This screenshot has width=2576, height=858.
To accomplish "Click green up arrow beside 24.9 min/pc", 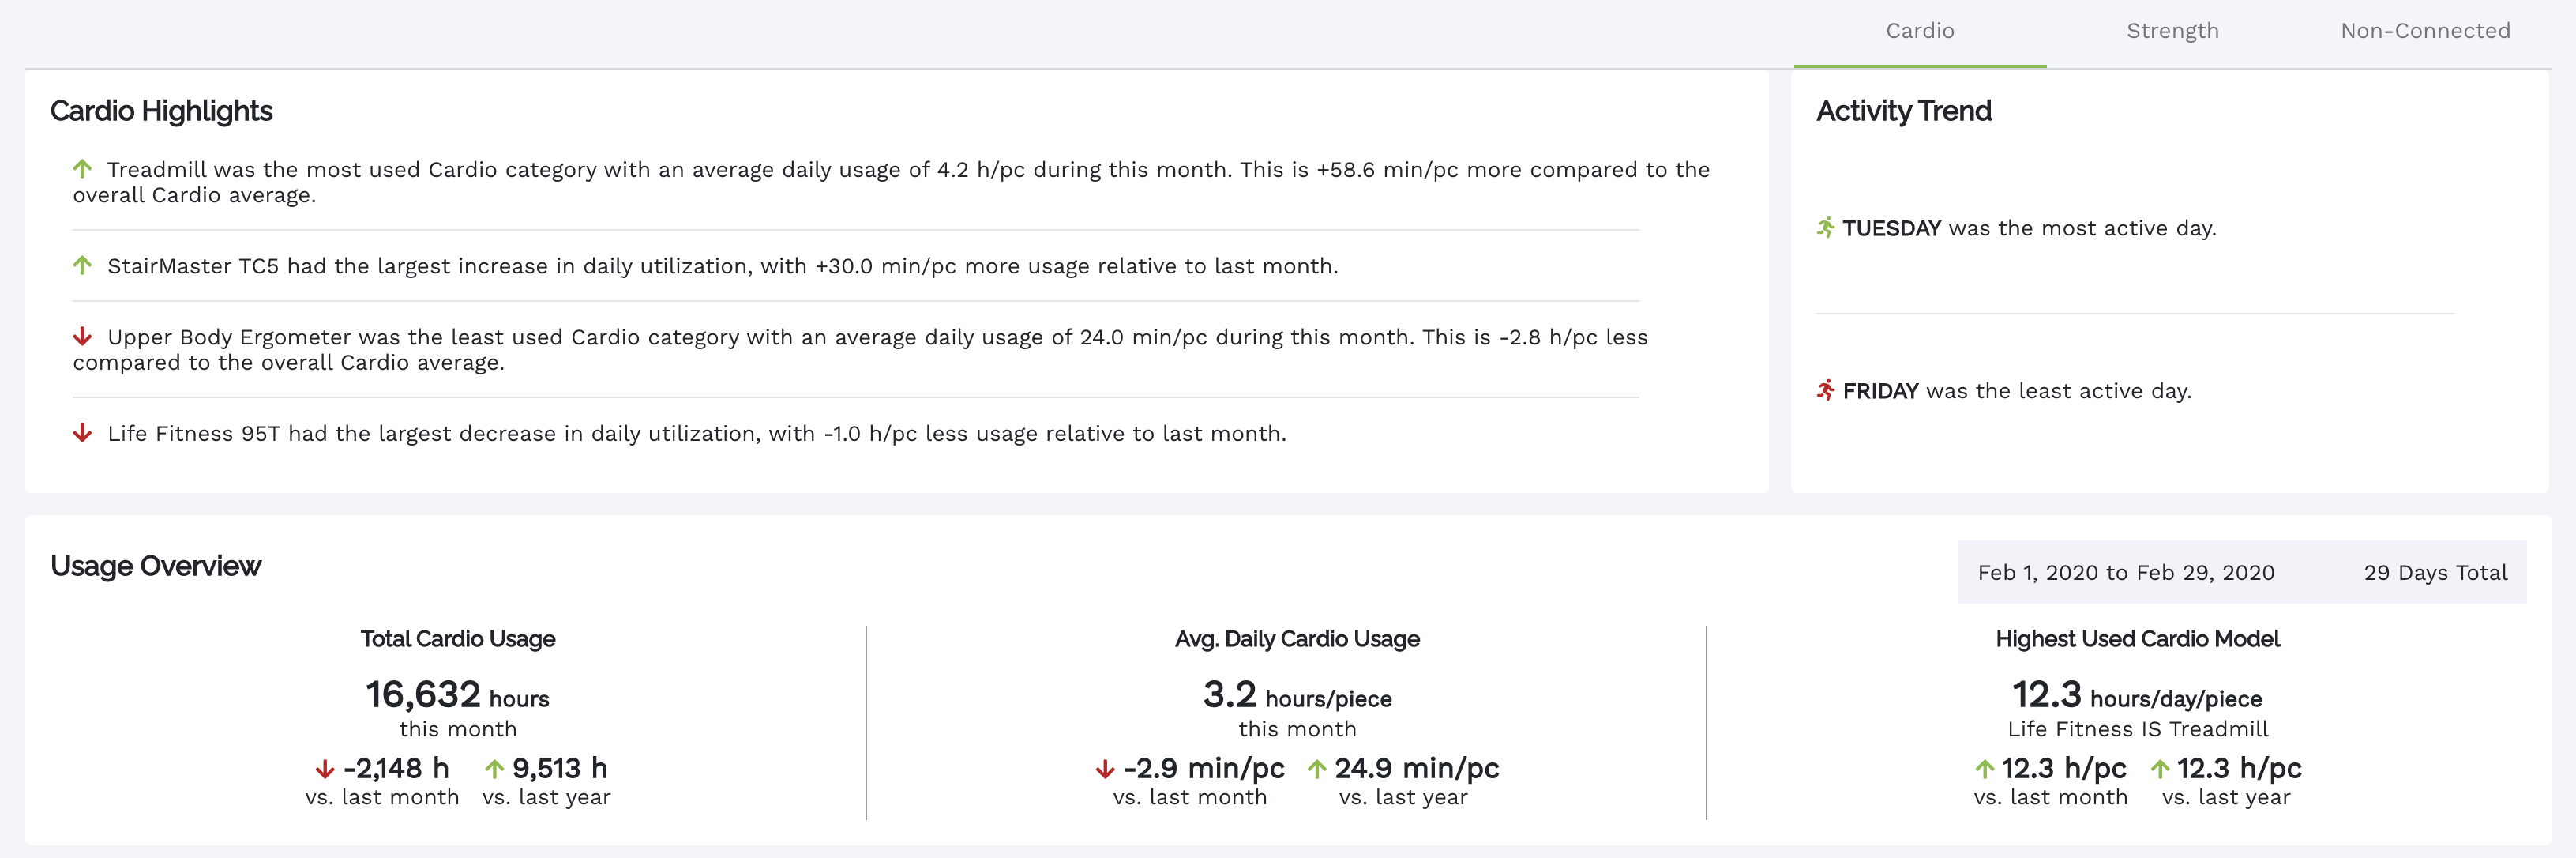I will point(1317,769).
